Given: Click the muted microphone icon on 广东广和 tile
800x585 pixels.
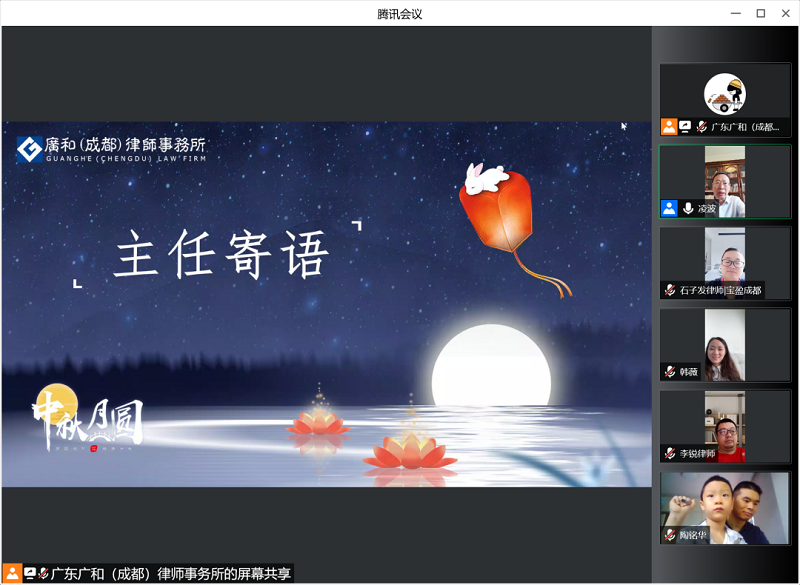Looking at the screenshot, I should tap(702, 126).
